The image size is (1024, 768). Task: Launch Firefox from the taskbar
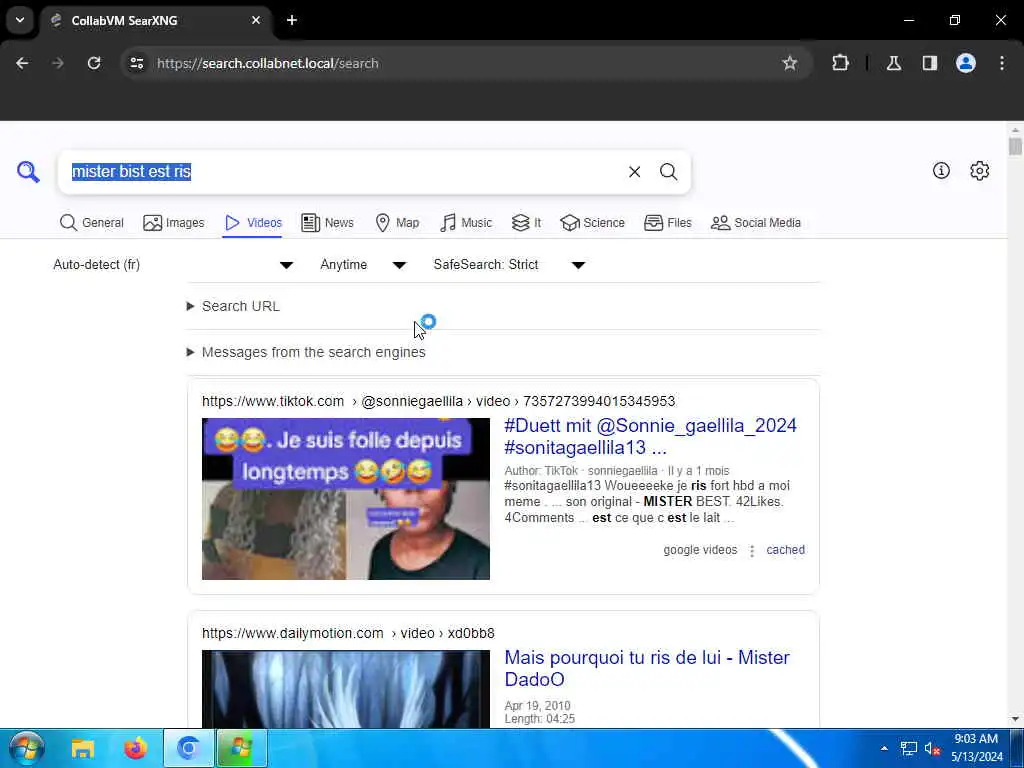pyautogui.click(x=136, y=748)
